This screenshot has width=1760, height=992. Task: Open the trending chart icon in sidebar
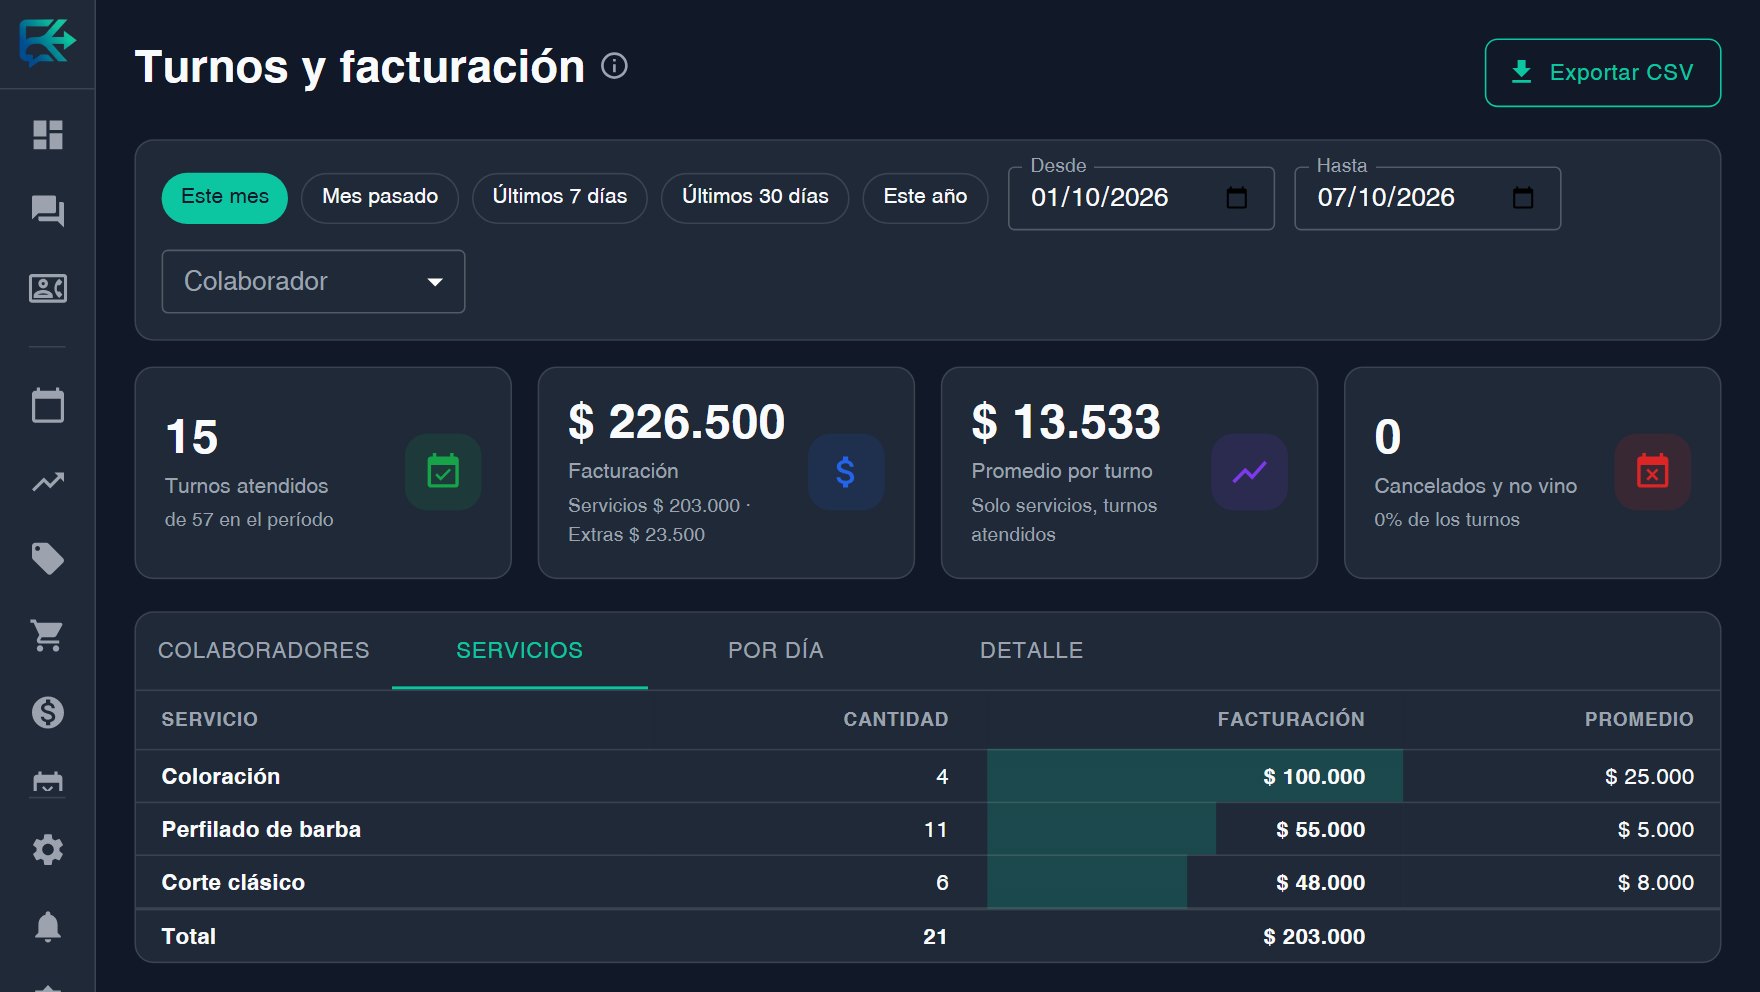(48, 482)
